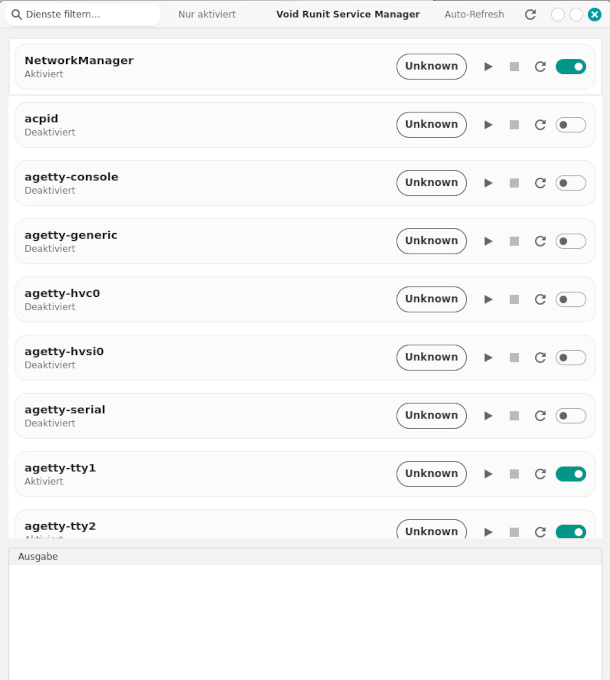Restart the agetty-hvsi0 service

pos(540,357)
